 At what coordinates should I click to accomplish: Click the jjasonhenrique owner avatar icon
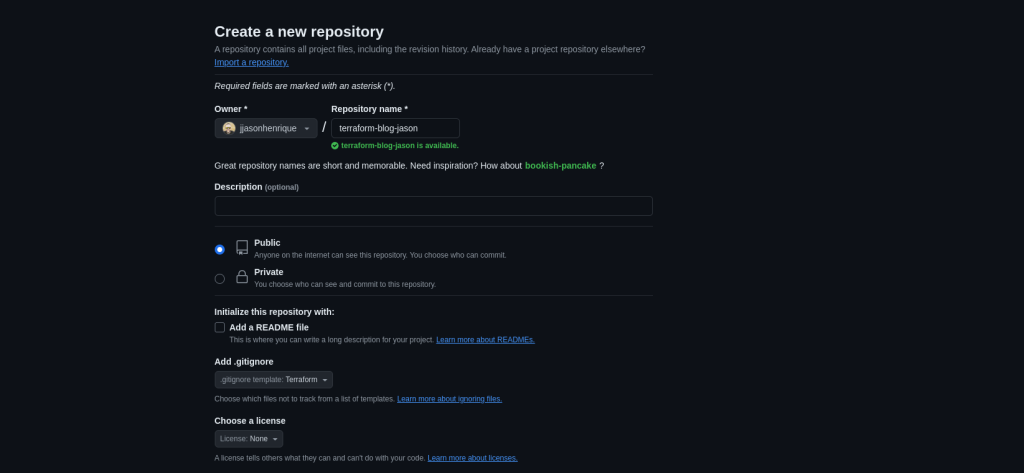tap(229, 128)
